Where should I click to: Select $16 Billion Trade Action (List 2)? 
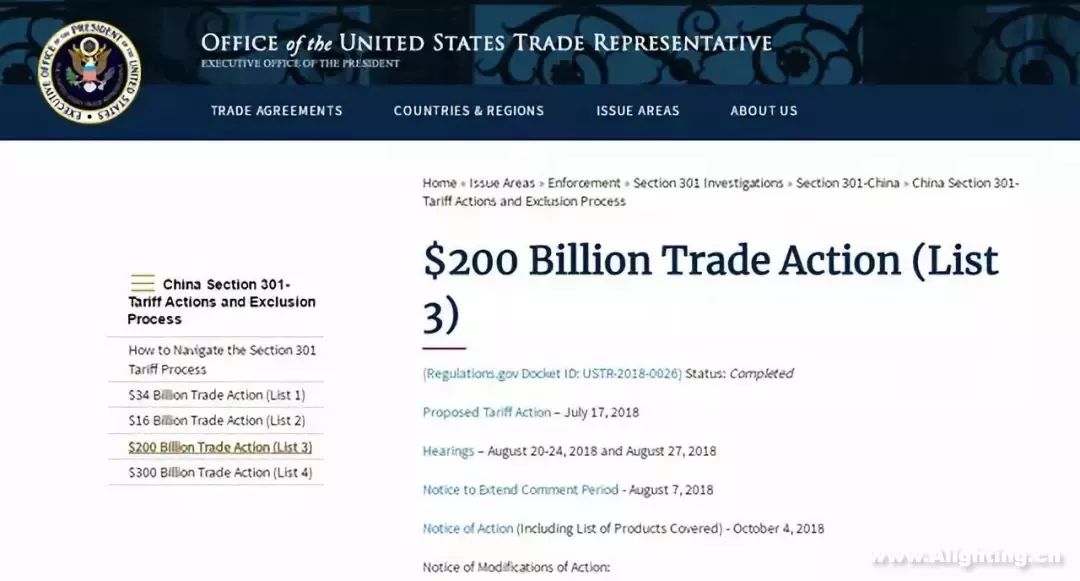tap(216, 421)
